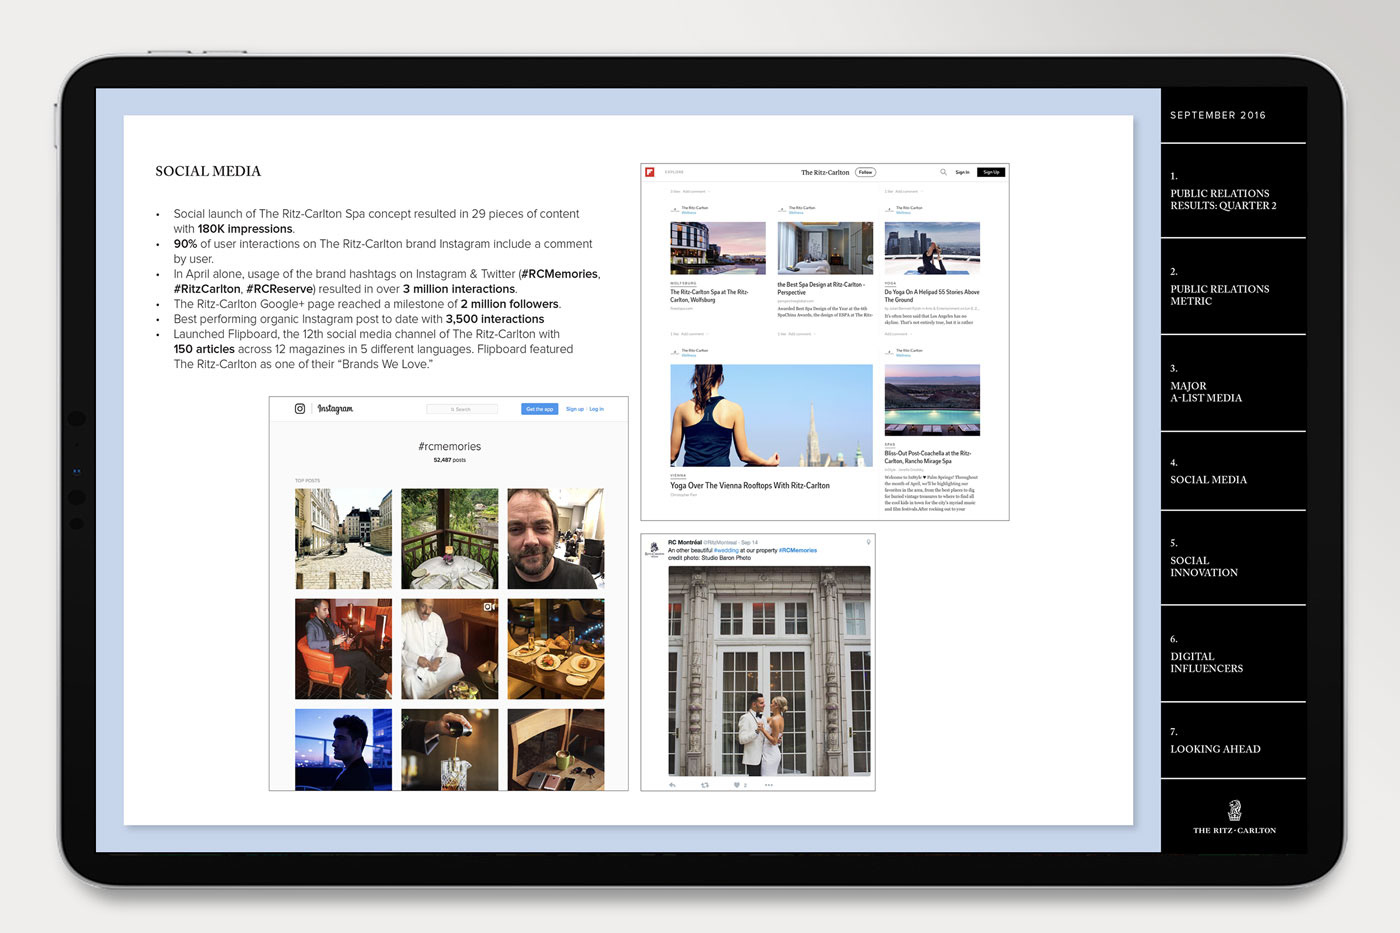Open the bearded man selfie Instagram post
Viewport: 1400px width, 933px height.
coord(556,539)
